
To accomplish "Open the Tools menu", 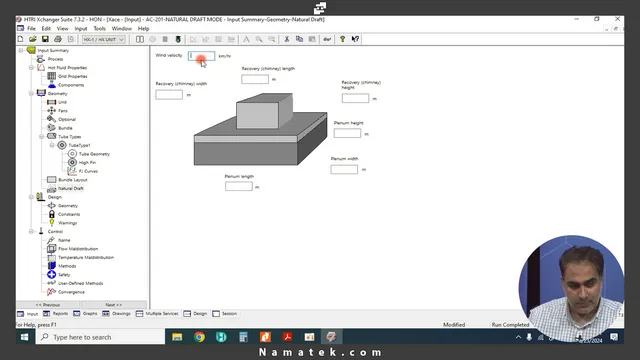I will tap(100, 29).
